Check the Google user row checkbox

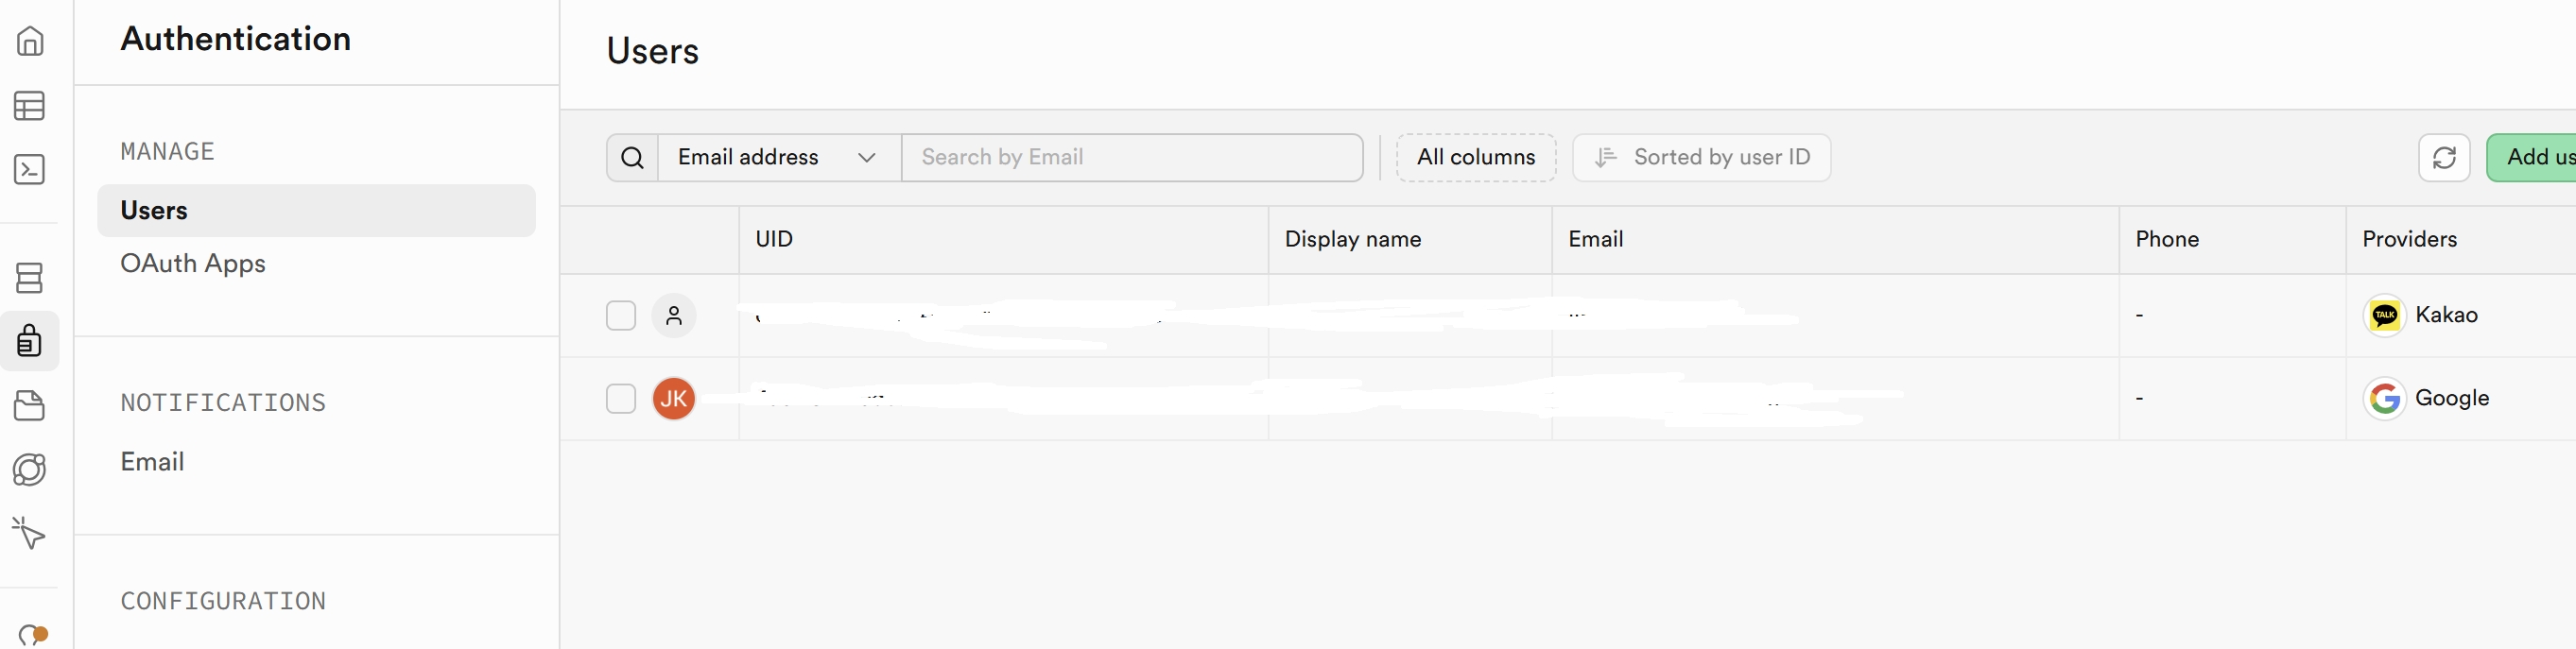coord(621,399)
